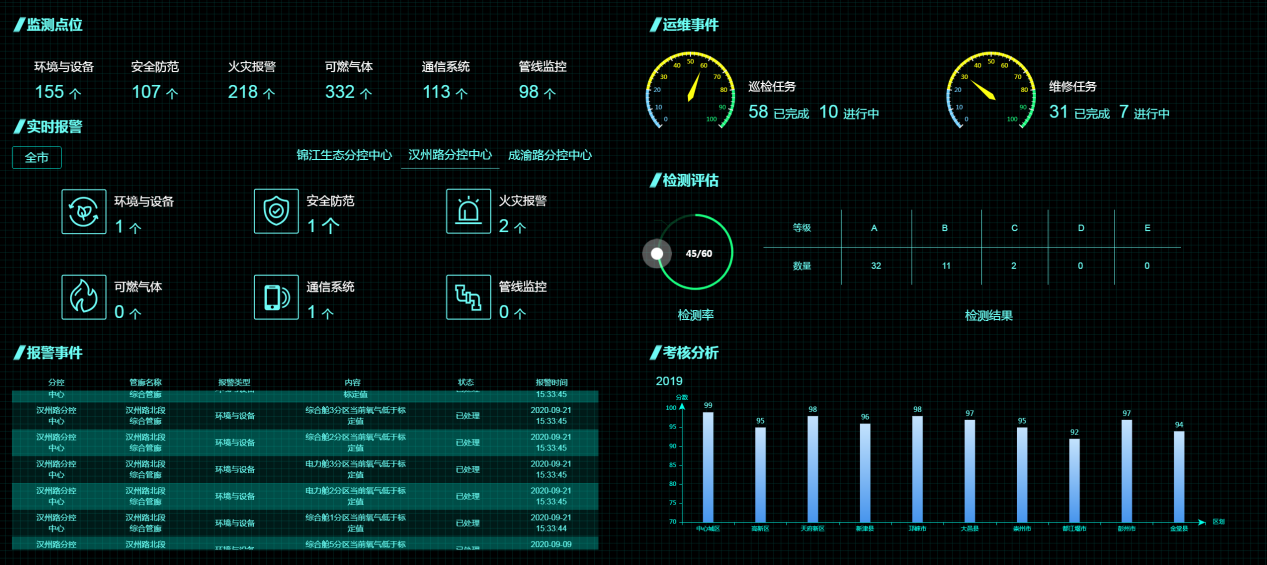This screenshot has width=1267, height=565.
Task: Click the 火灾报警 siren icon
Action: 468,211
